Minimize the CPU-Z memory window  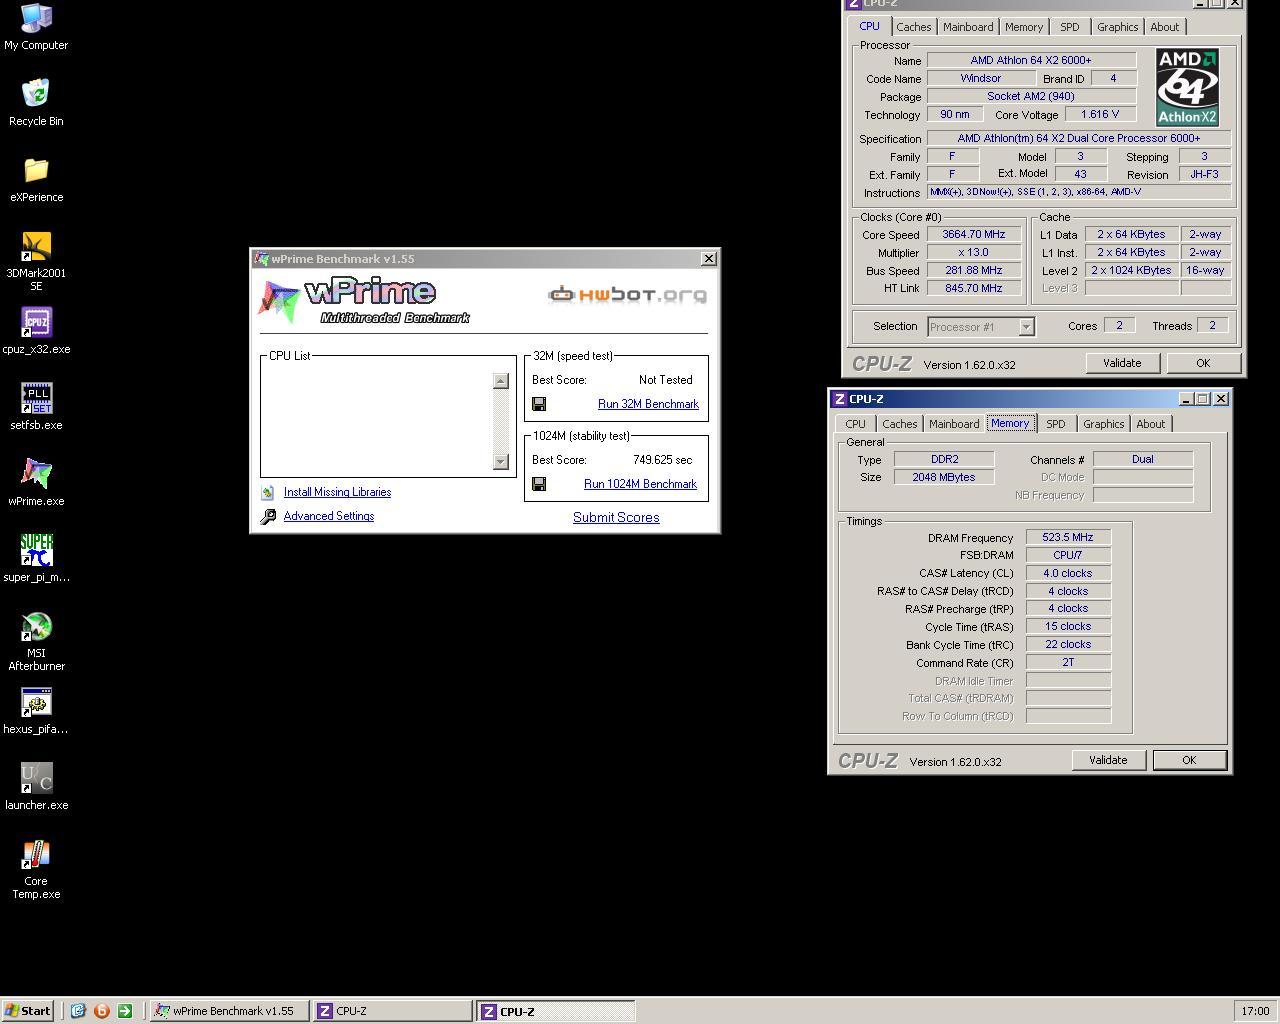(1186, 399)
